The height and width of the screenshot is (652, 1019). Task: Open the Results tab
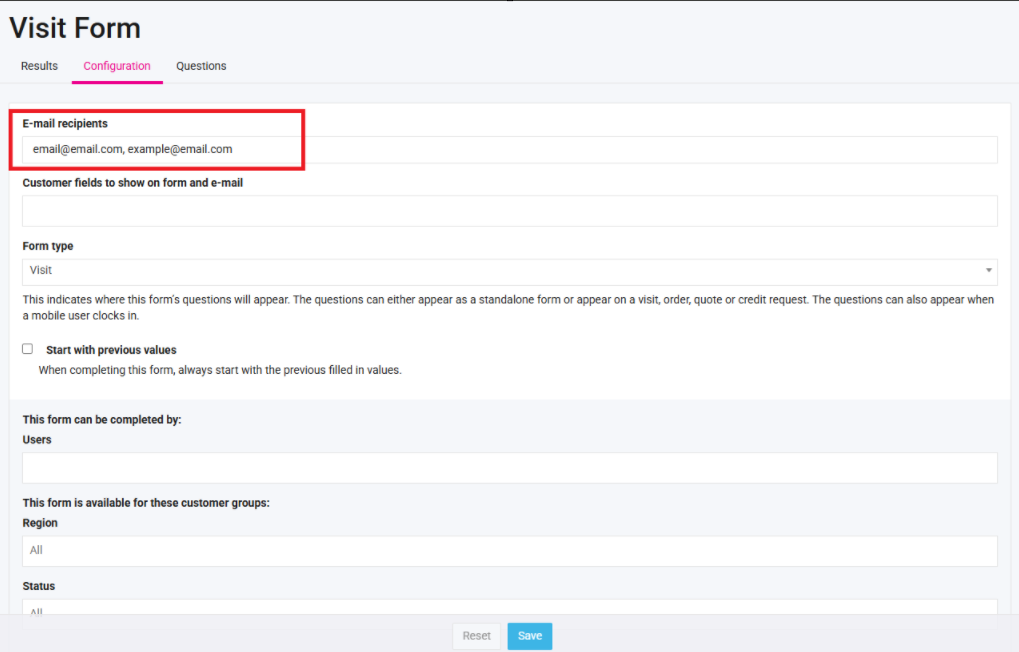[x=39, y=66]
